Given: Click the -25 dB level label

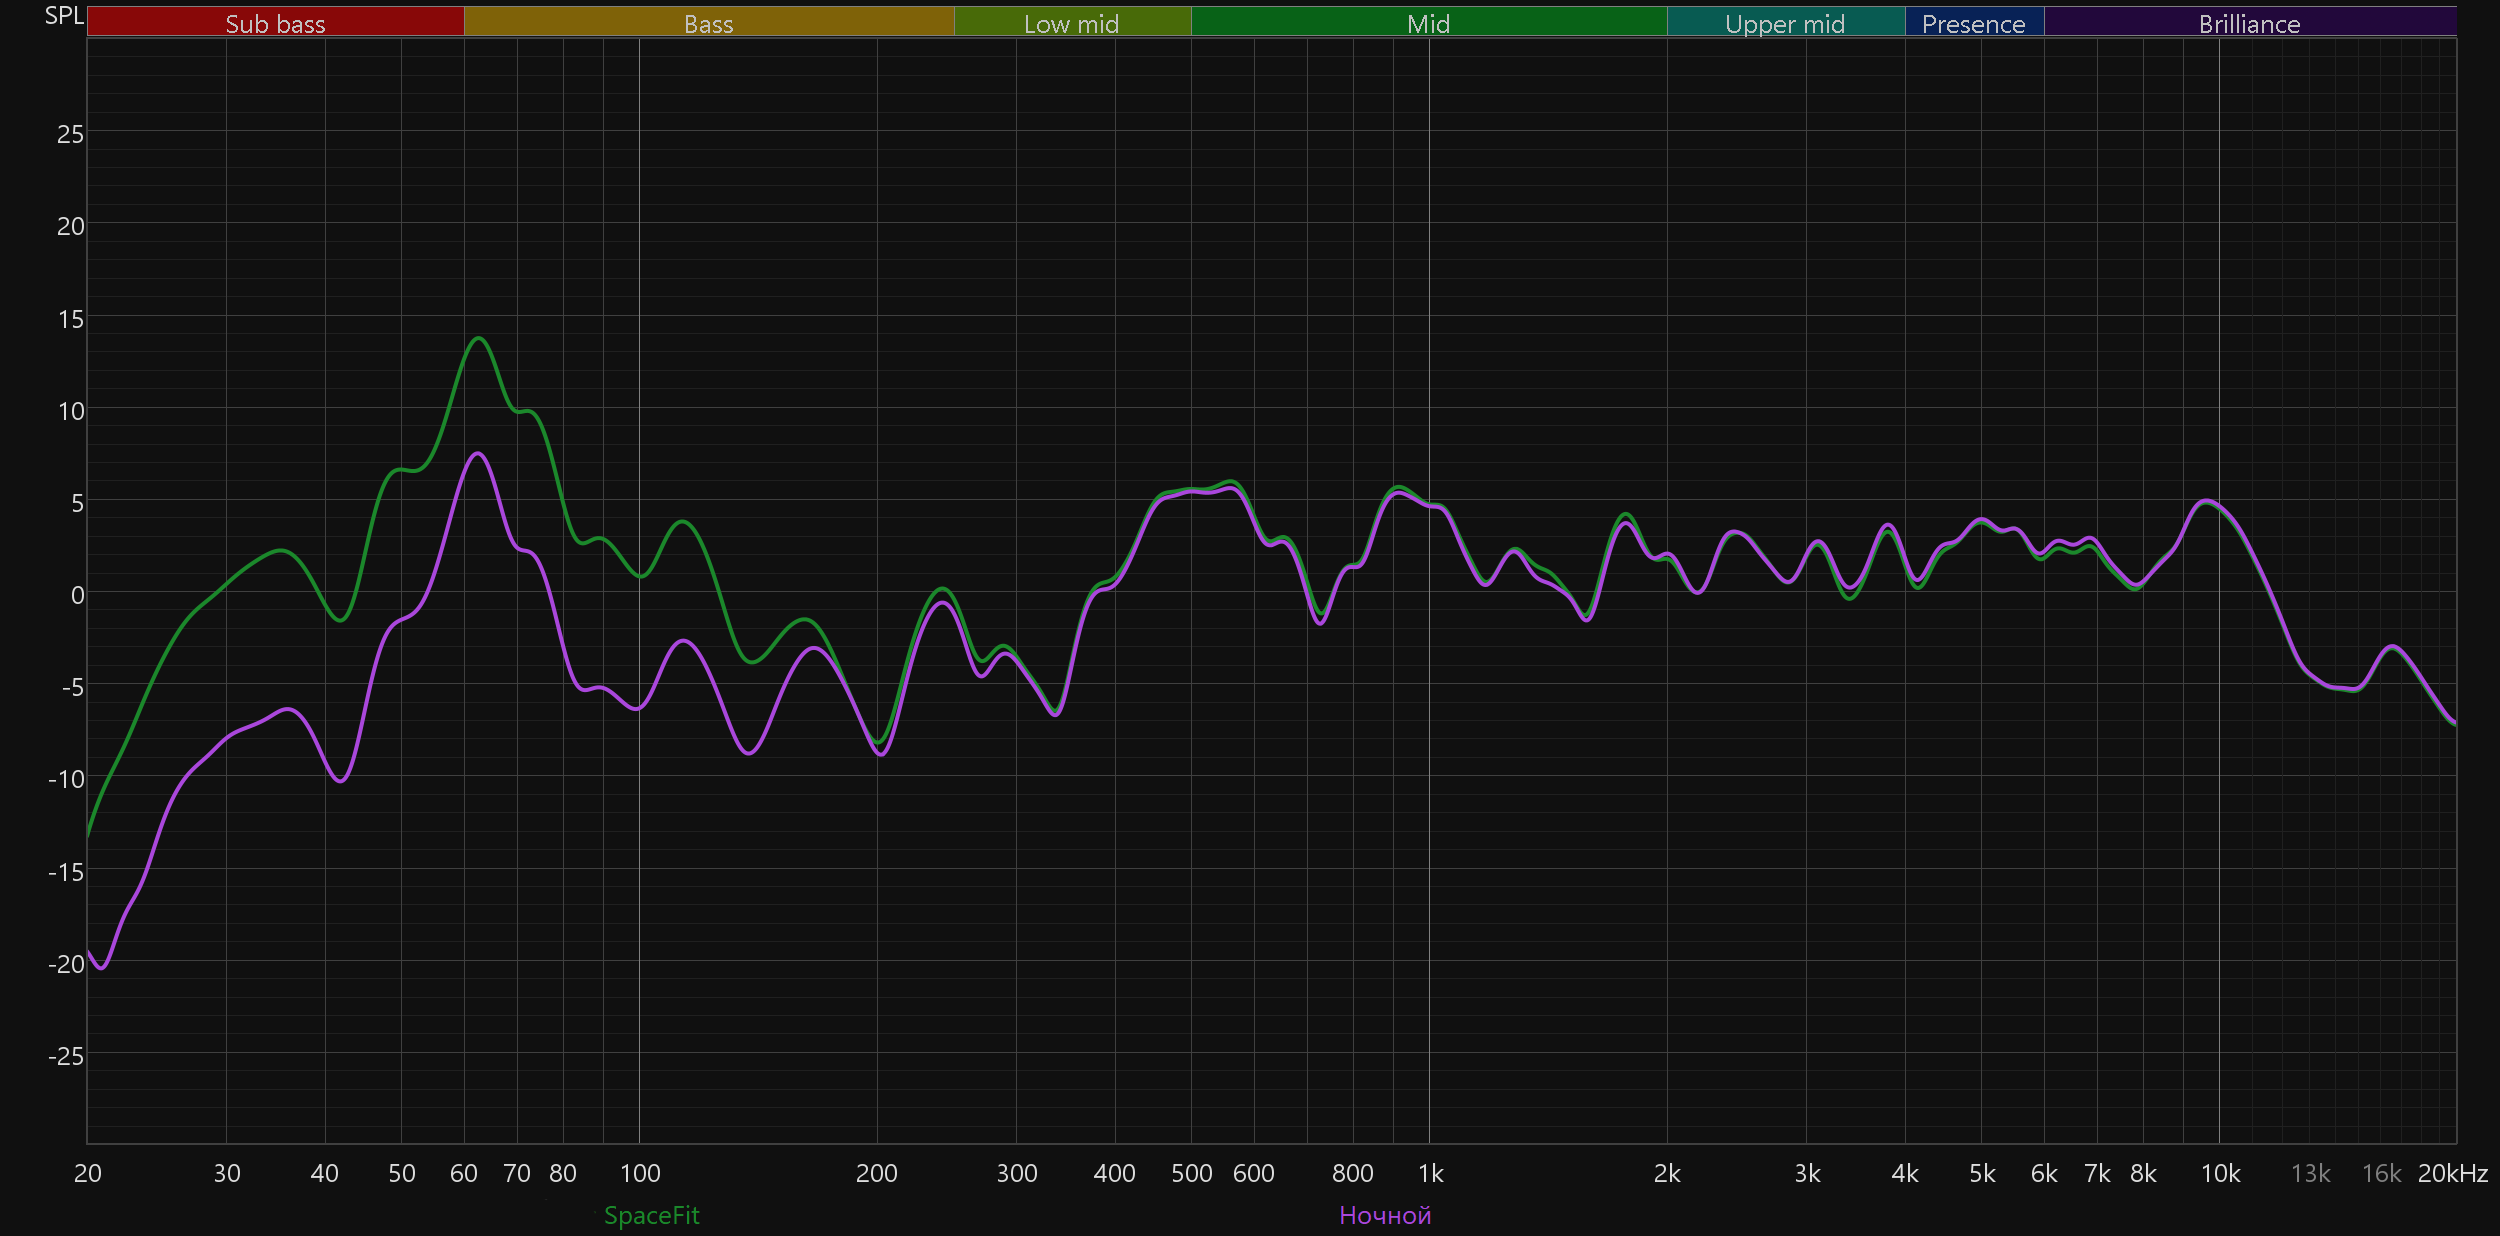Looking at the screenshot, I should [x=66, y=1056].
